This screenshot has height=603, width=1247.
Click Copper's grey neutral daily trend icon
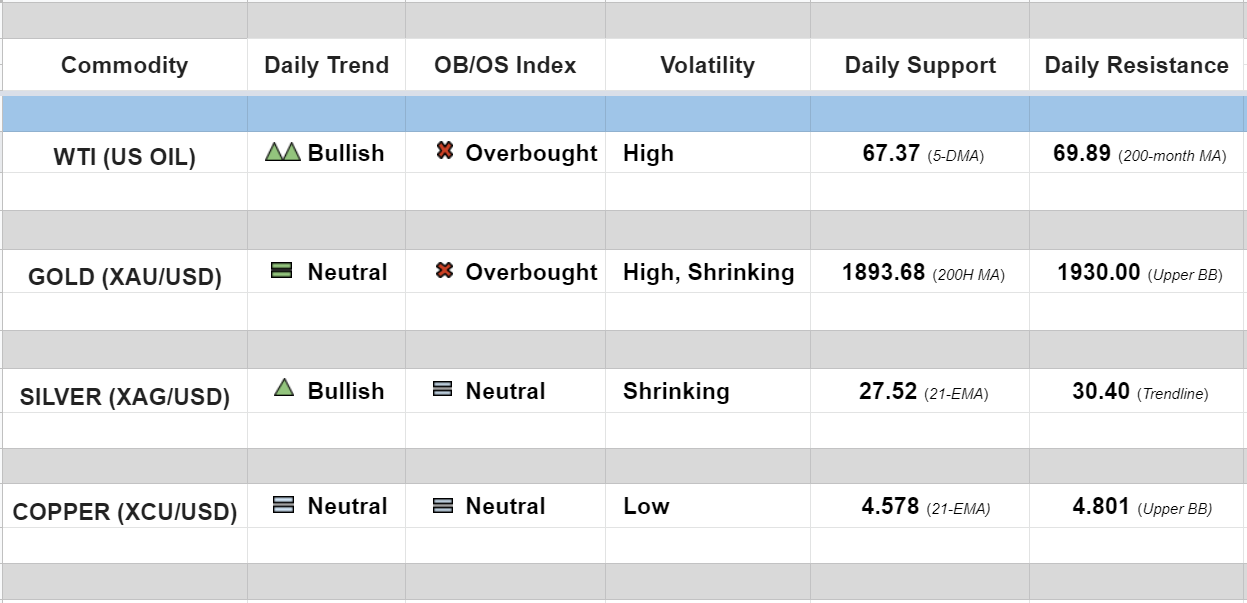pyautogui.click(x=283, y=506)
